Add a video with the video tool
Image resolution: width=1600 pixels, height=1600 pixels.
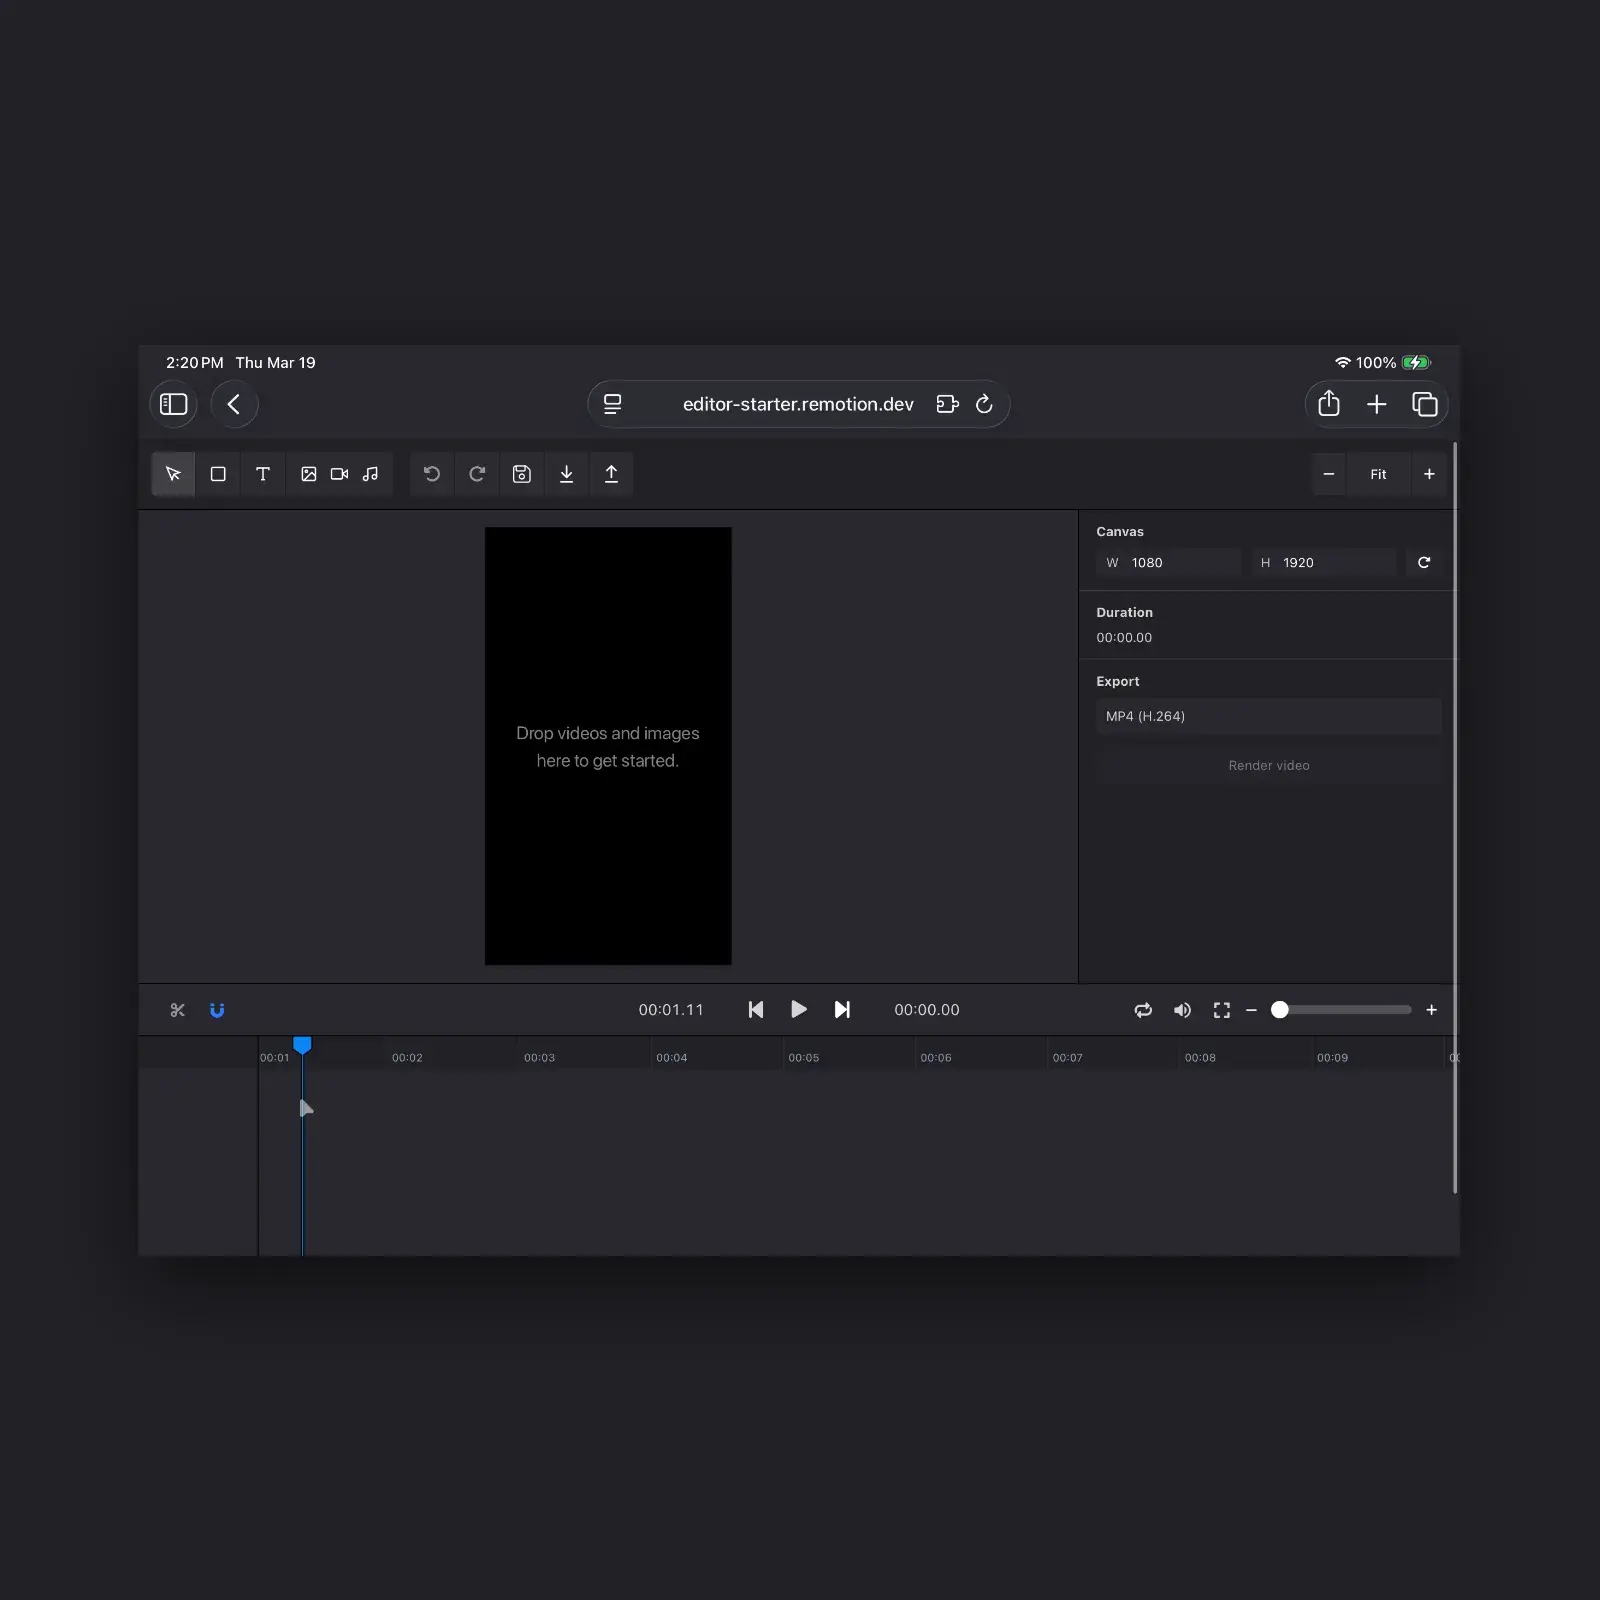[338, 474]
